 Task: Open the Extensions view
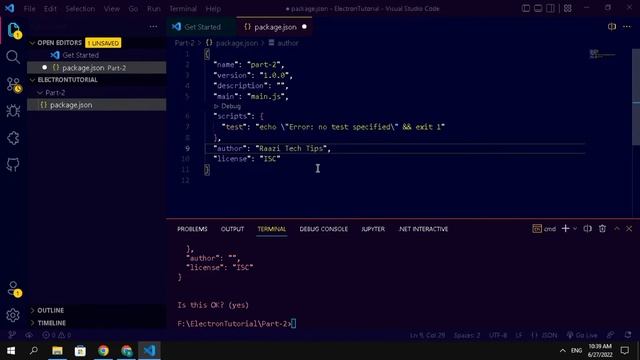pos(13,138)
